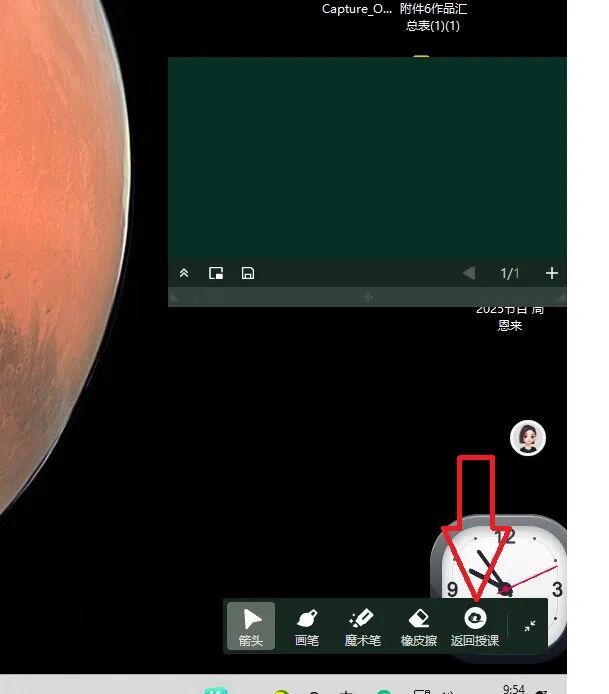Click 返回授课 to return to teaching

(x=475, y=627)
